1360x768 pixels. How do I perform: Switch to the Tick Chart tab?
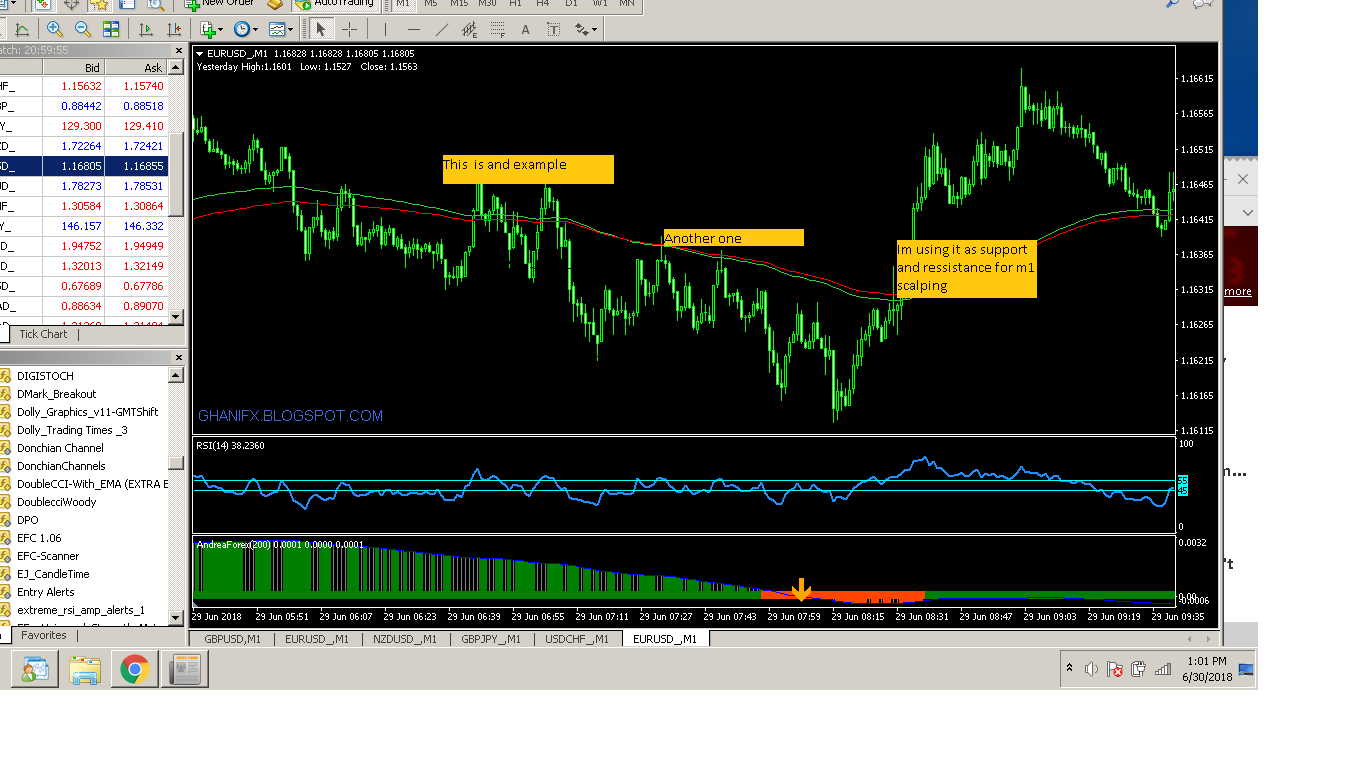click(x=43, y=334)
